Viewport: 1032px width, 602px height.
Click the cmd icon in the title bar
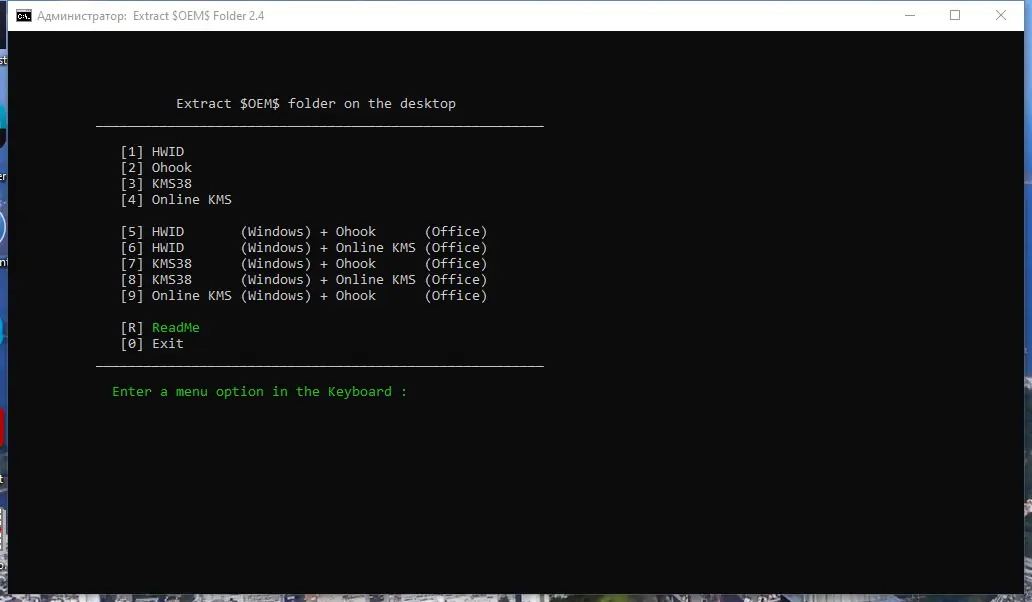[24, 16]
